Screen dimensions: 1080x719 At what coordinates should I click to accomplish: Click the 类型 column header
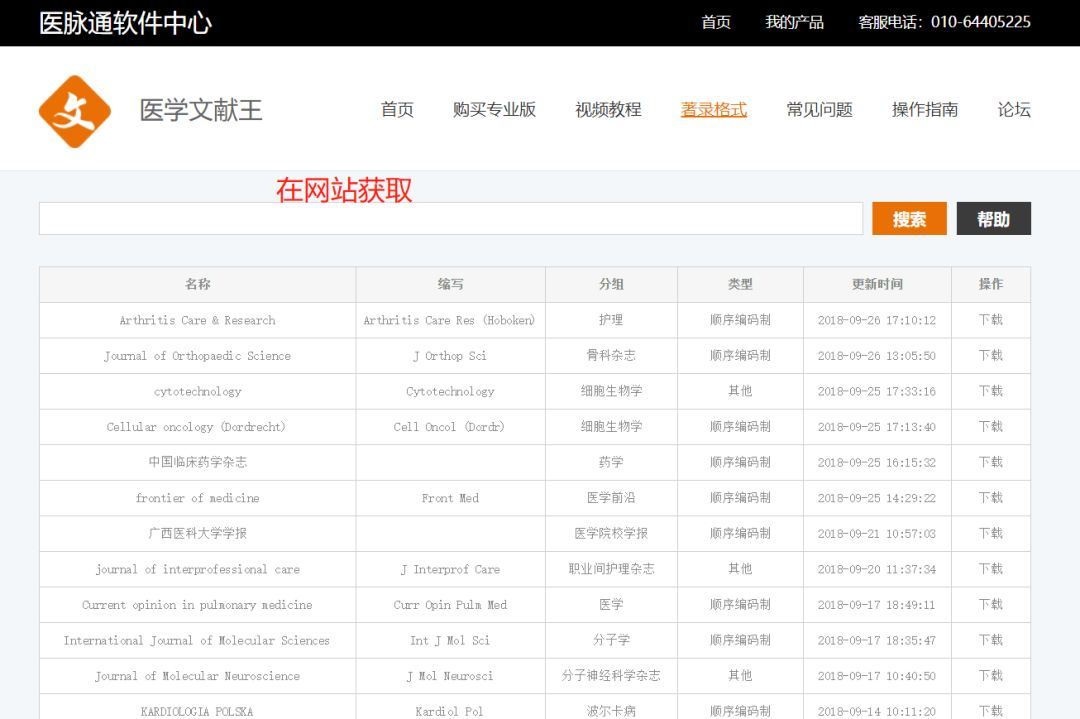740,284
